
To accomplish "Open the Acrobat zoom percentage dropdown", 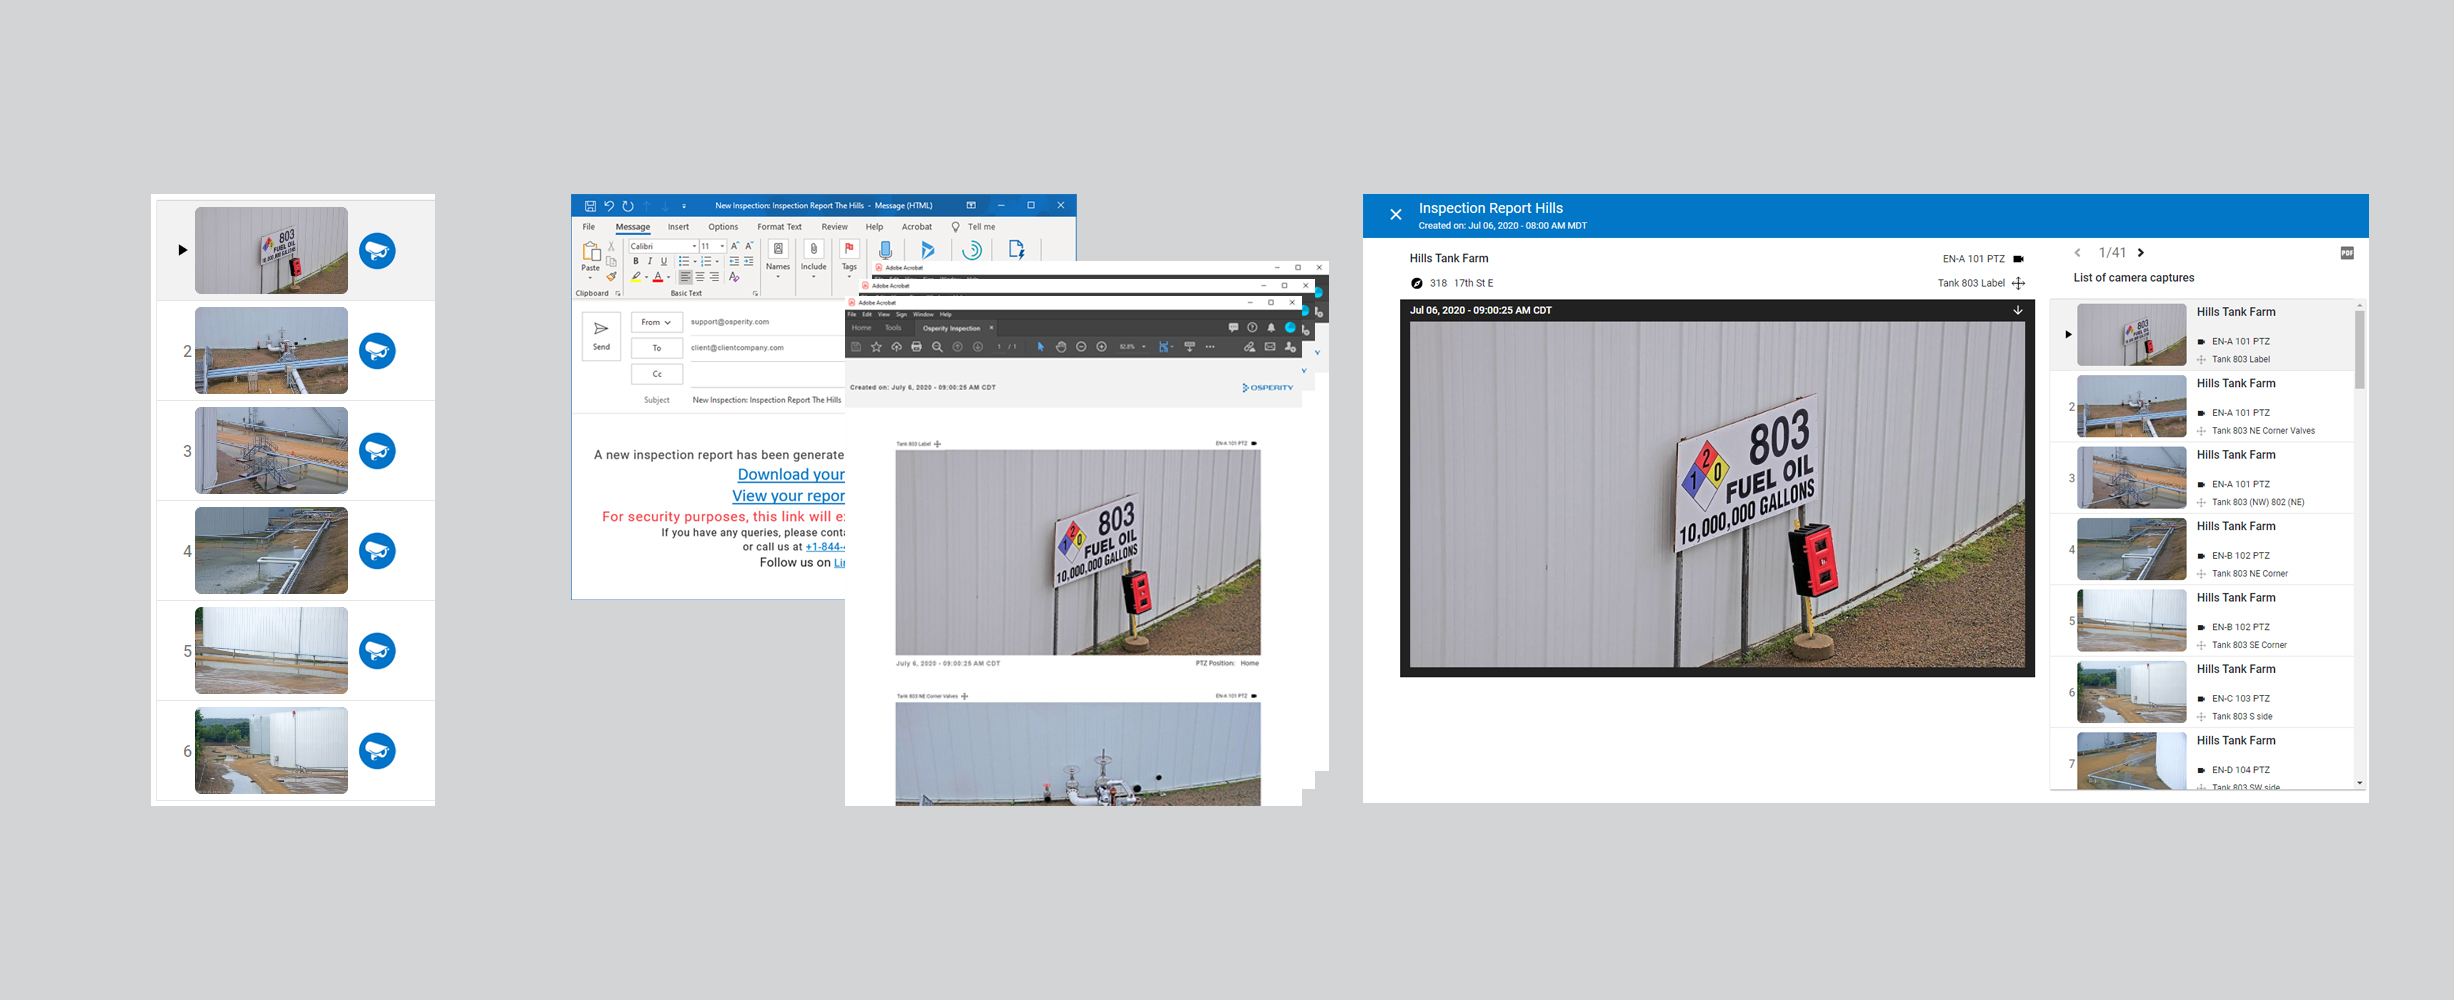I will coord(1143,347).
